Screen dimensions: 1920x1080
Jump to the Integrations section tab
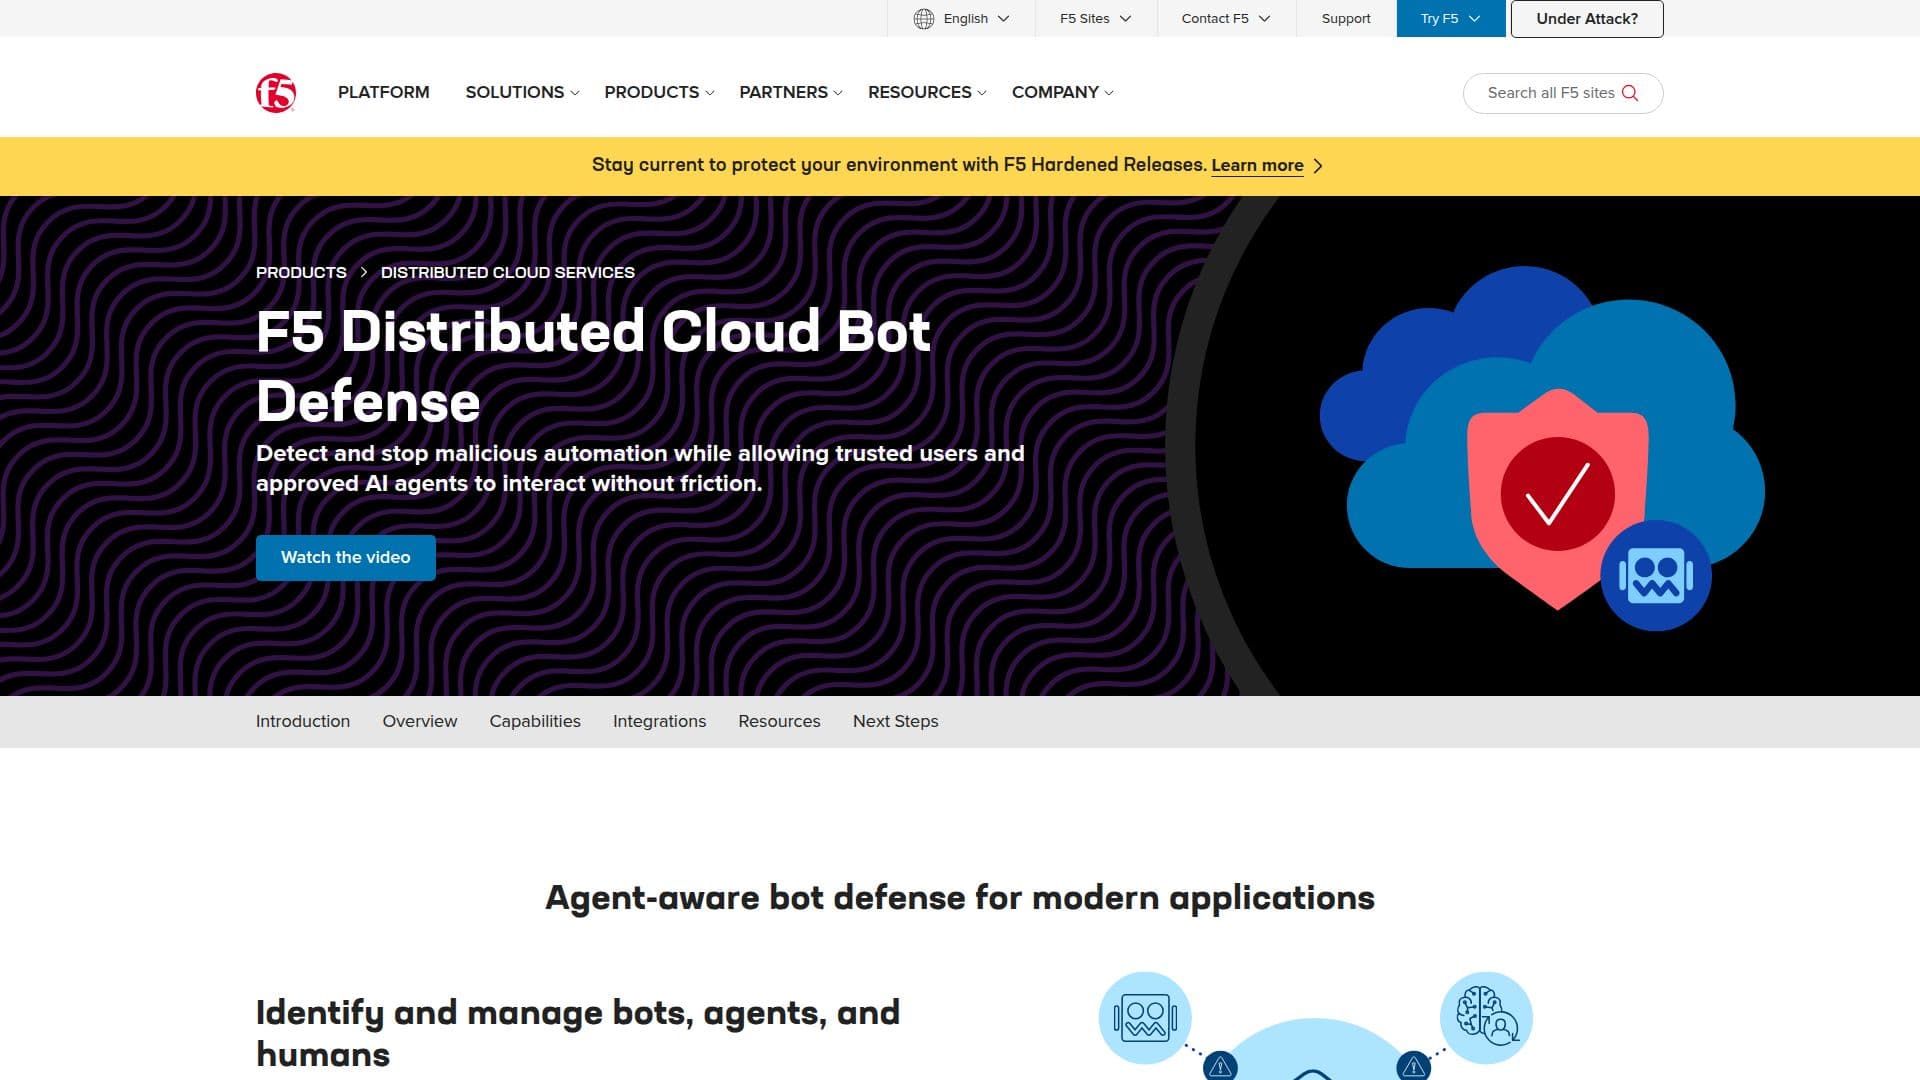(x=659, y=721)
